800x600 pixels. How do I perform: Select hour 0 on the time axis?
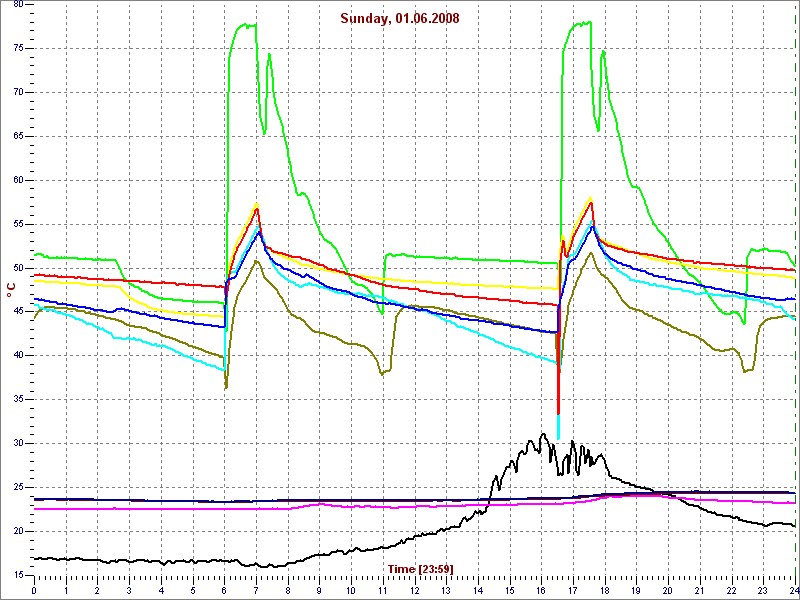pos(34,591)
